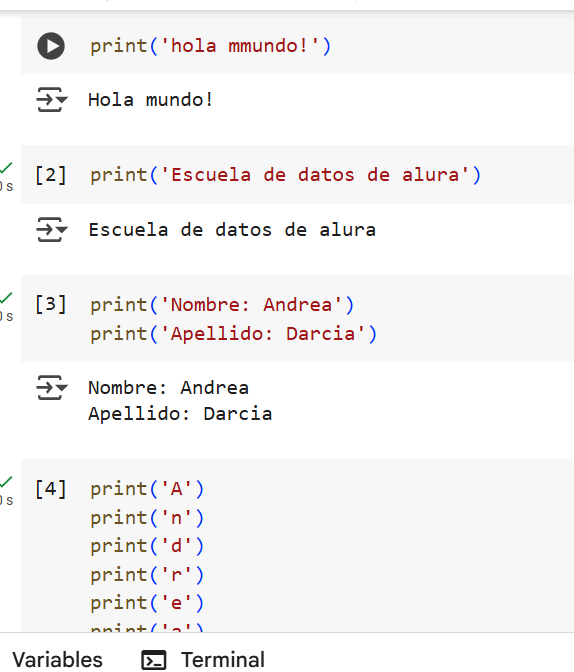Image resolution: width=574 pixels, height=672 pixels.
Task: Click the 'Apellido: Darcia' output line
Action: (x=180, y=414)
